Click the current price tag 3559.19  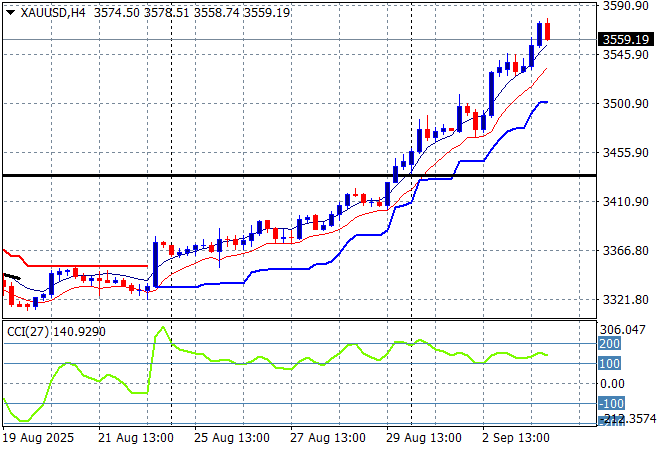point(626,40)
